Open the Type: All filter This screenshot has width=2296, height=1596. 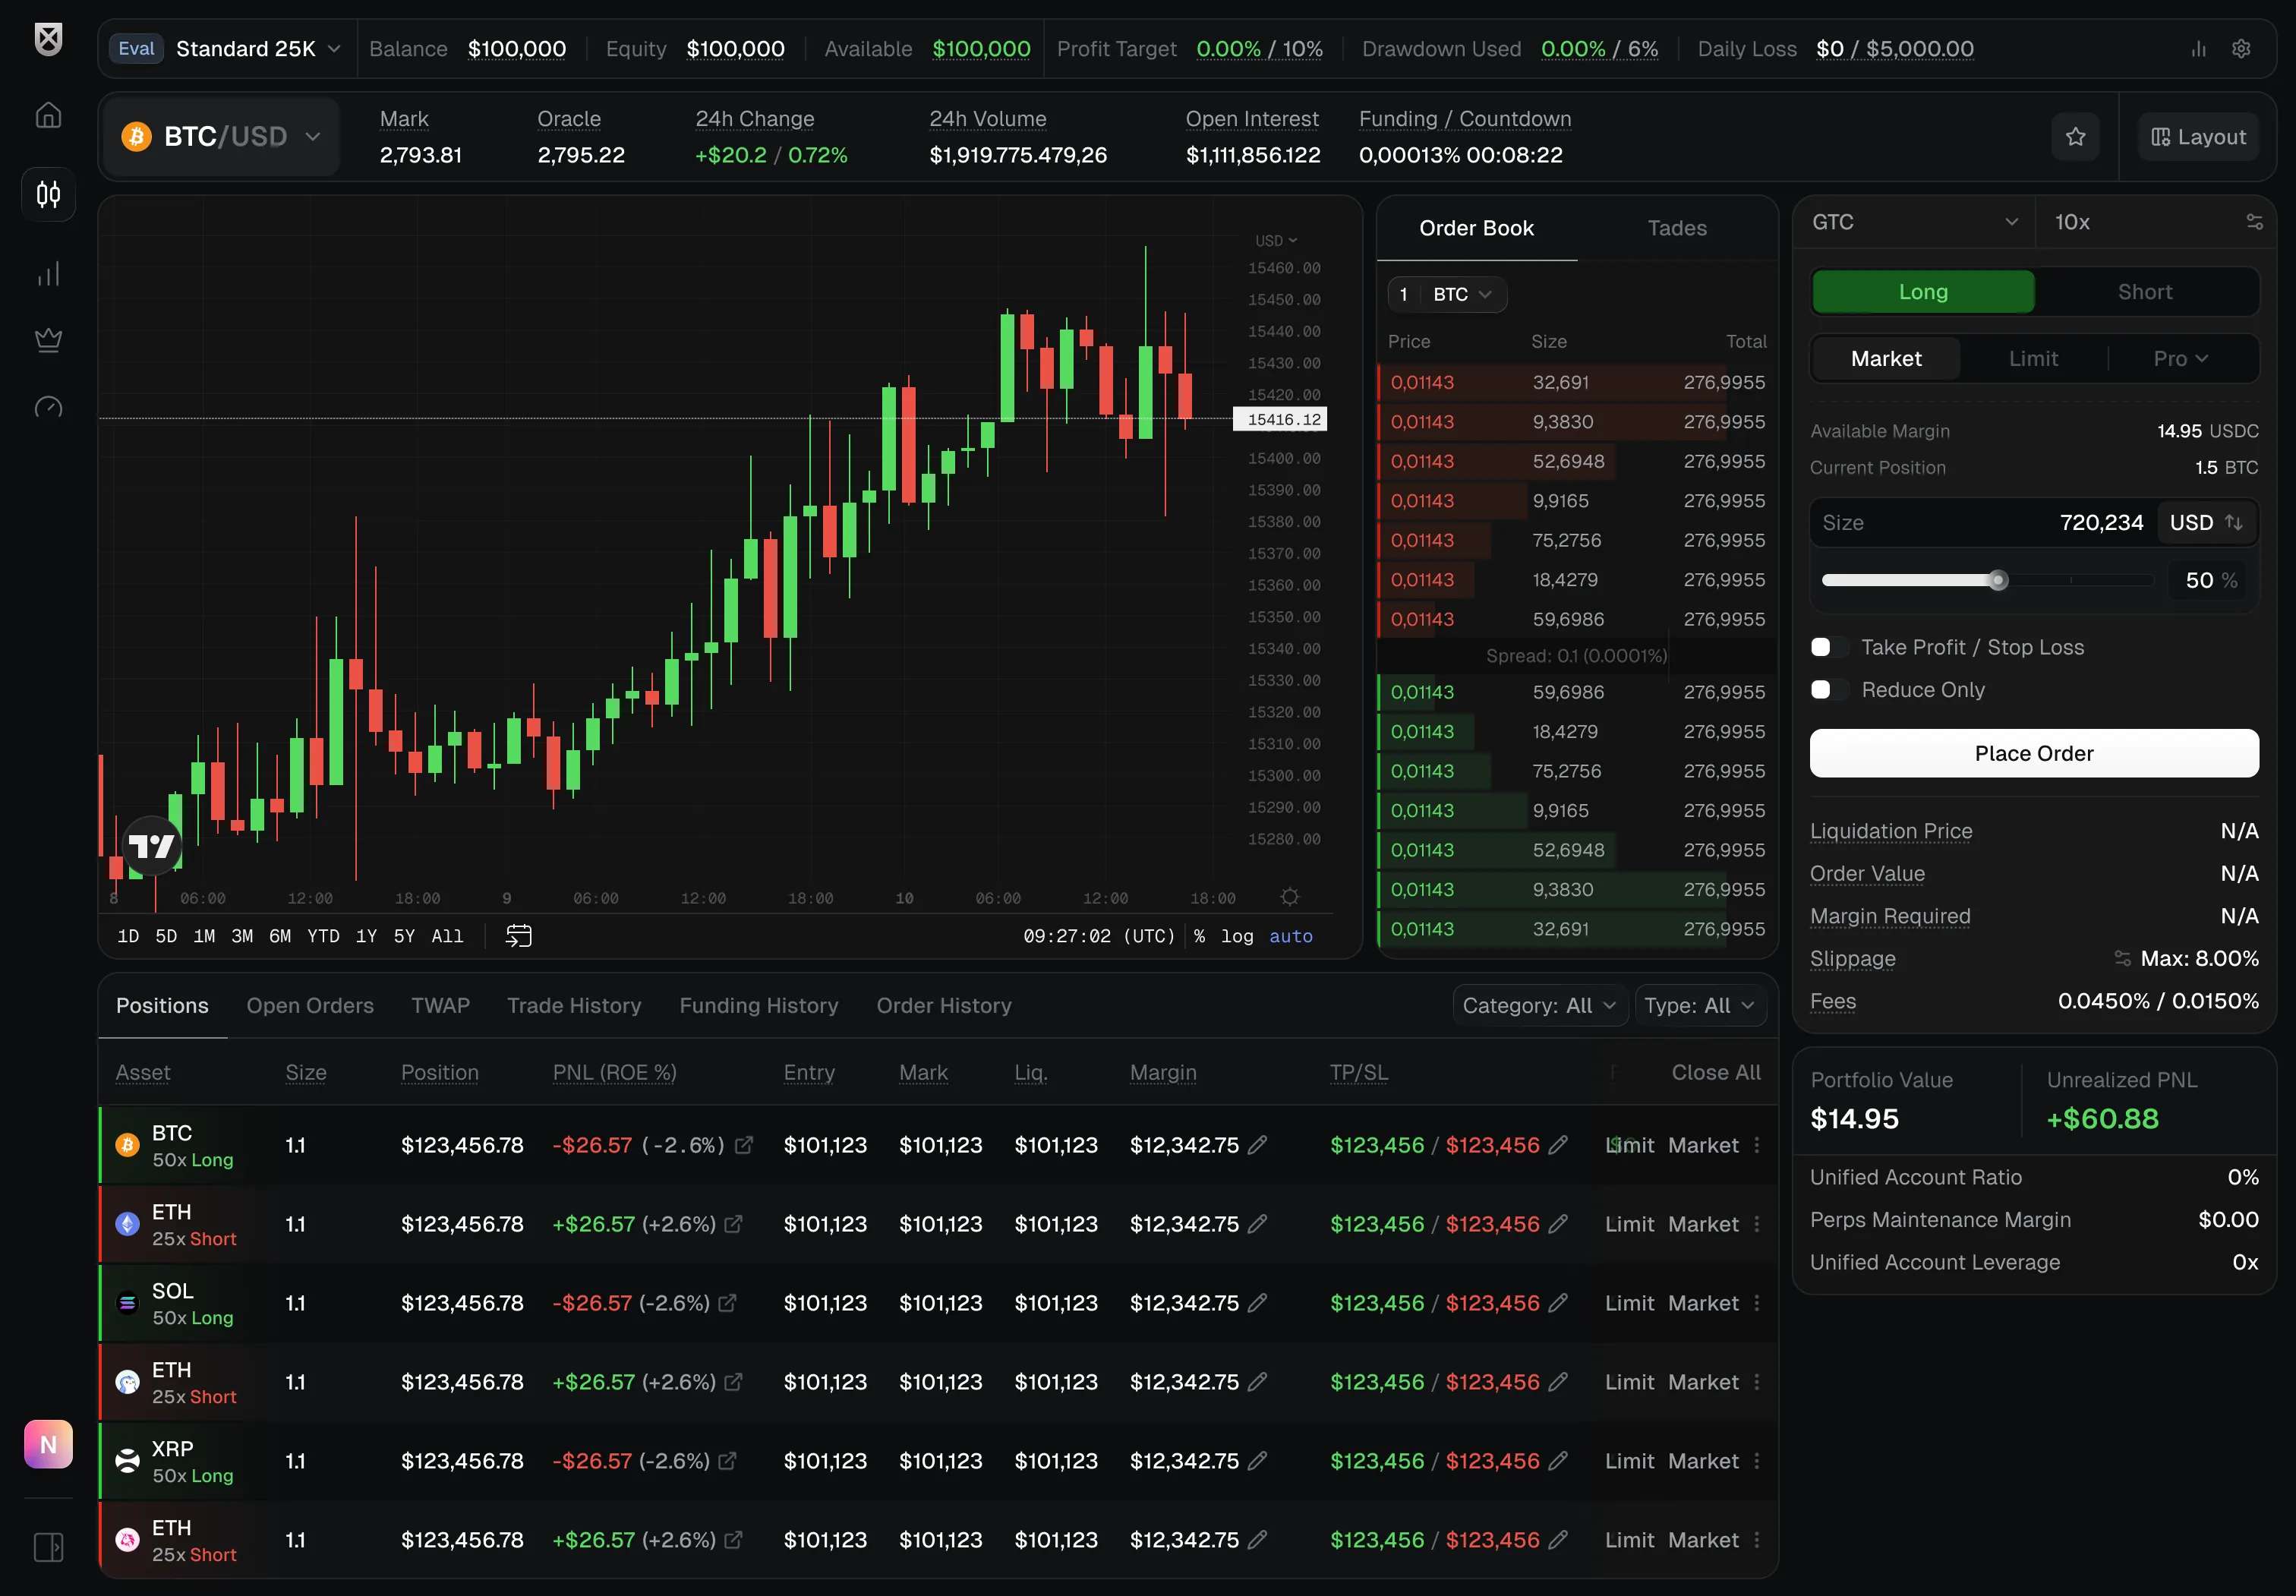coord(1699,1006)
